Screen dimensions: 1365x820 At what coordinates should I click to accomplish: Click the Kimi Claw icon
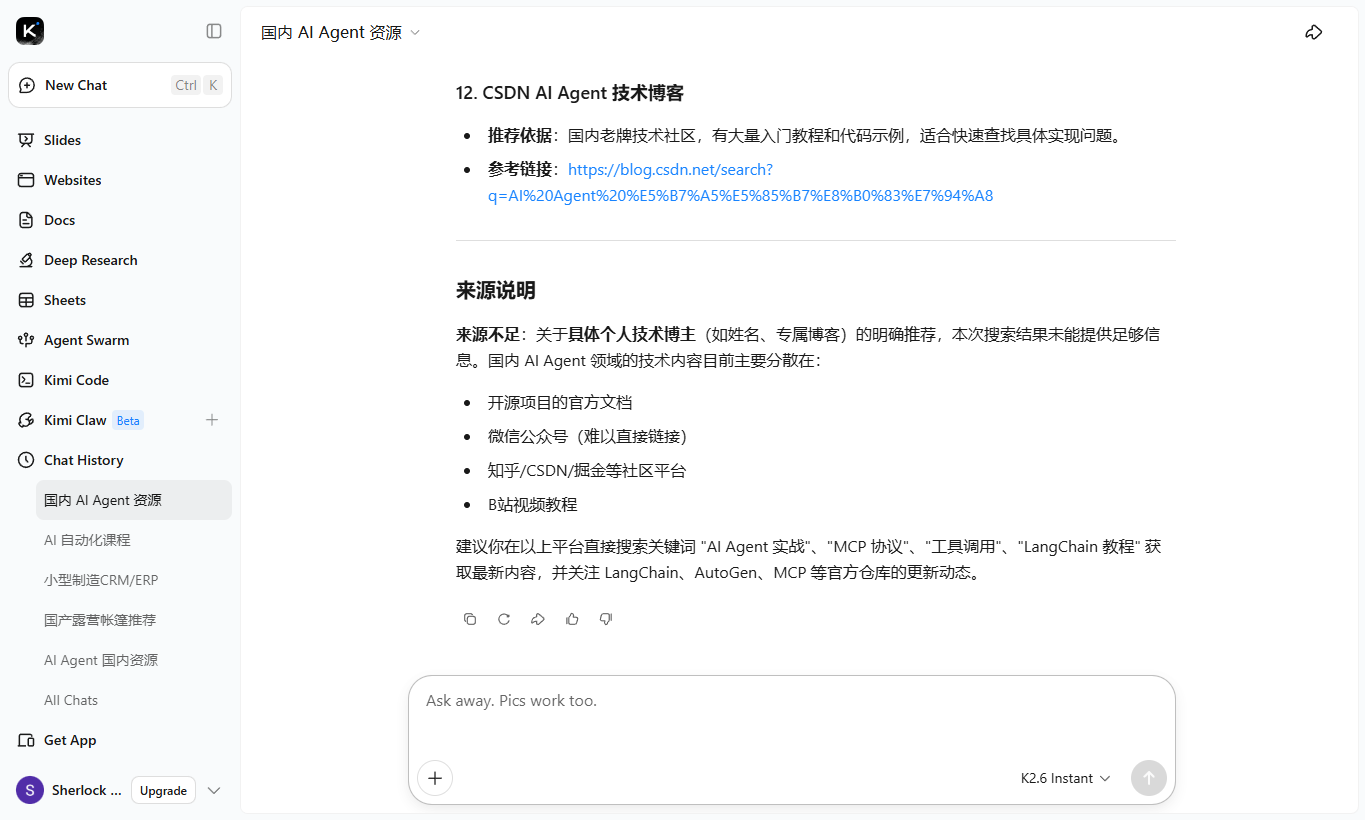pyautogui.click(x=26, y=420)
